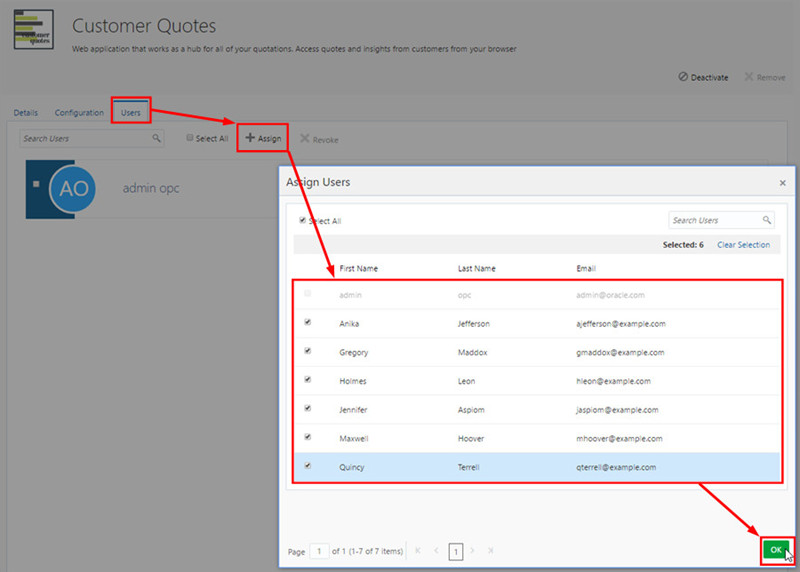Image resolution: width=800 pixels, height=572 pixels.
Task: Click the first name Gregory
Action: [x=354, y=353]
